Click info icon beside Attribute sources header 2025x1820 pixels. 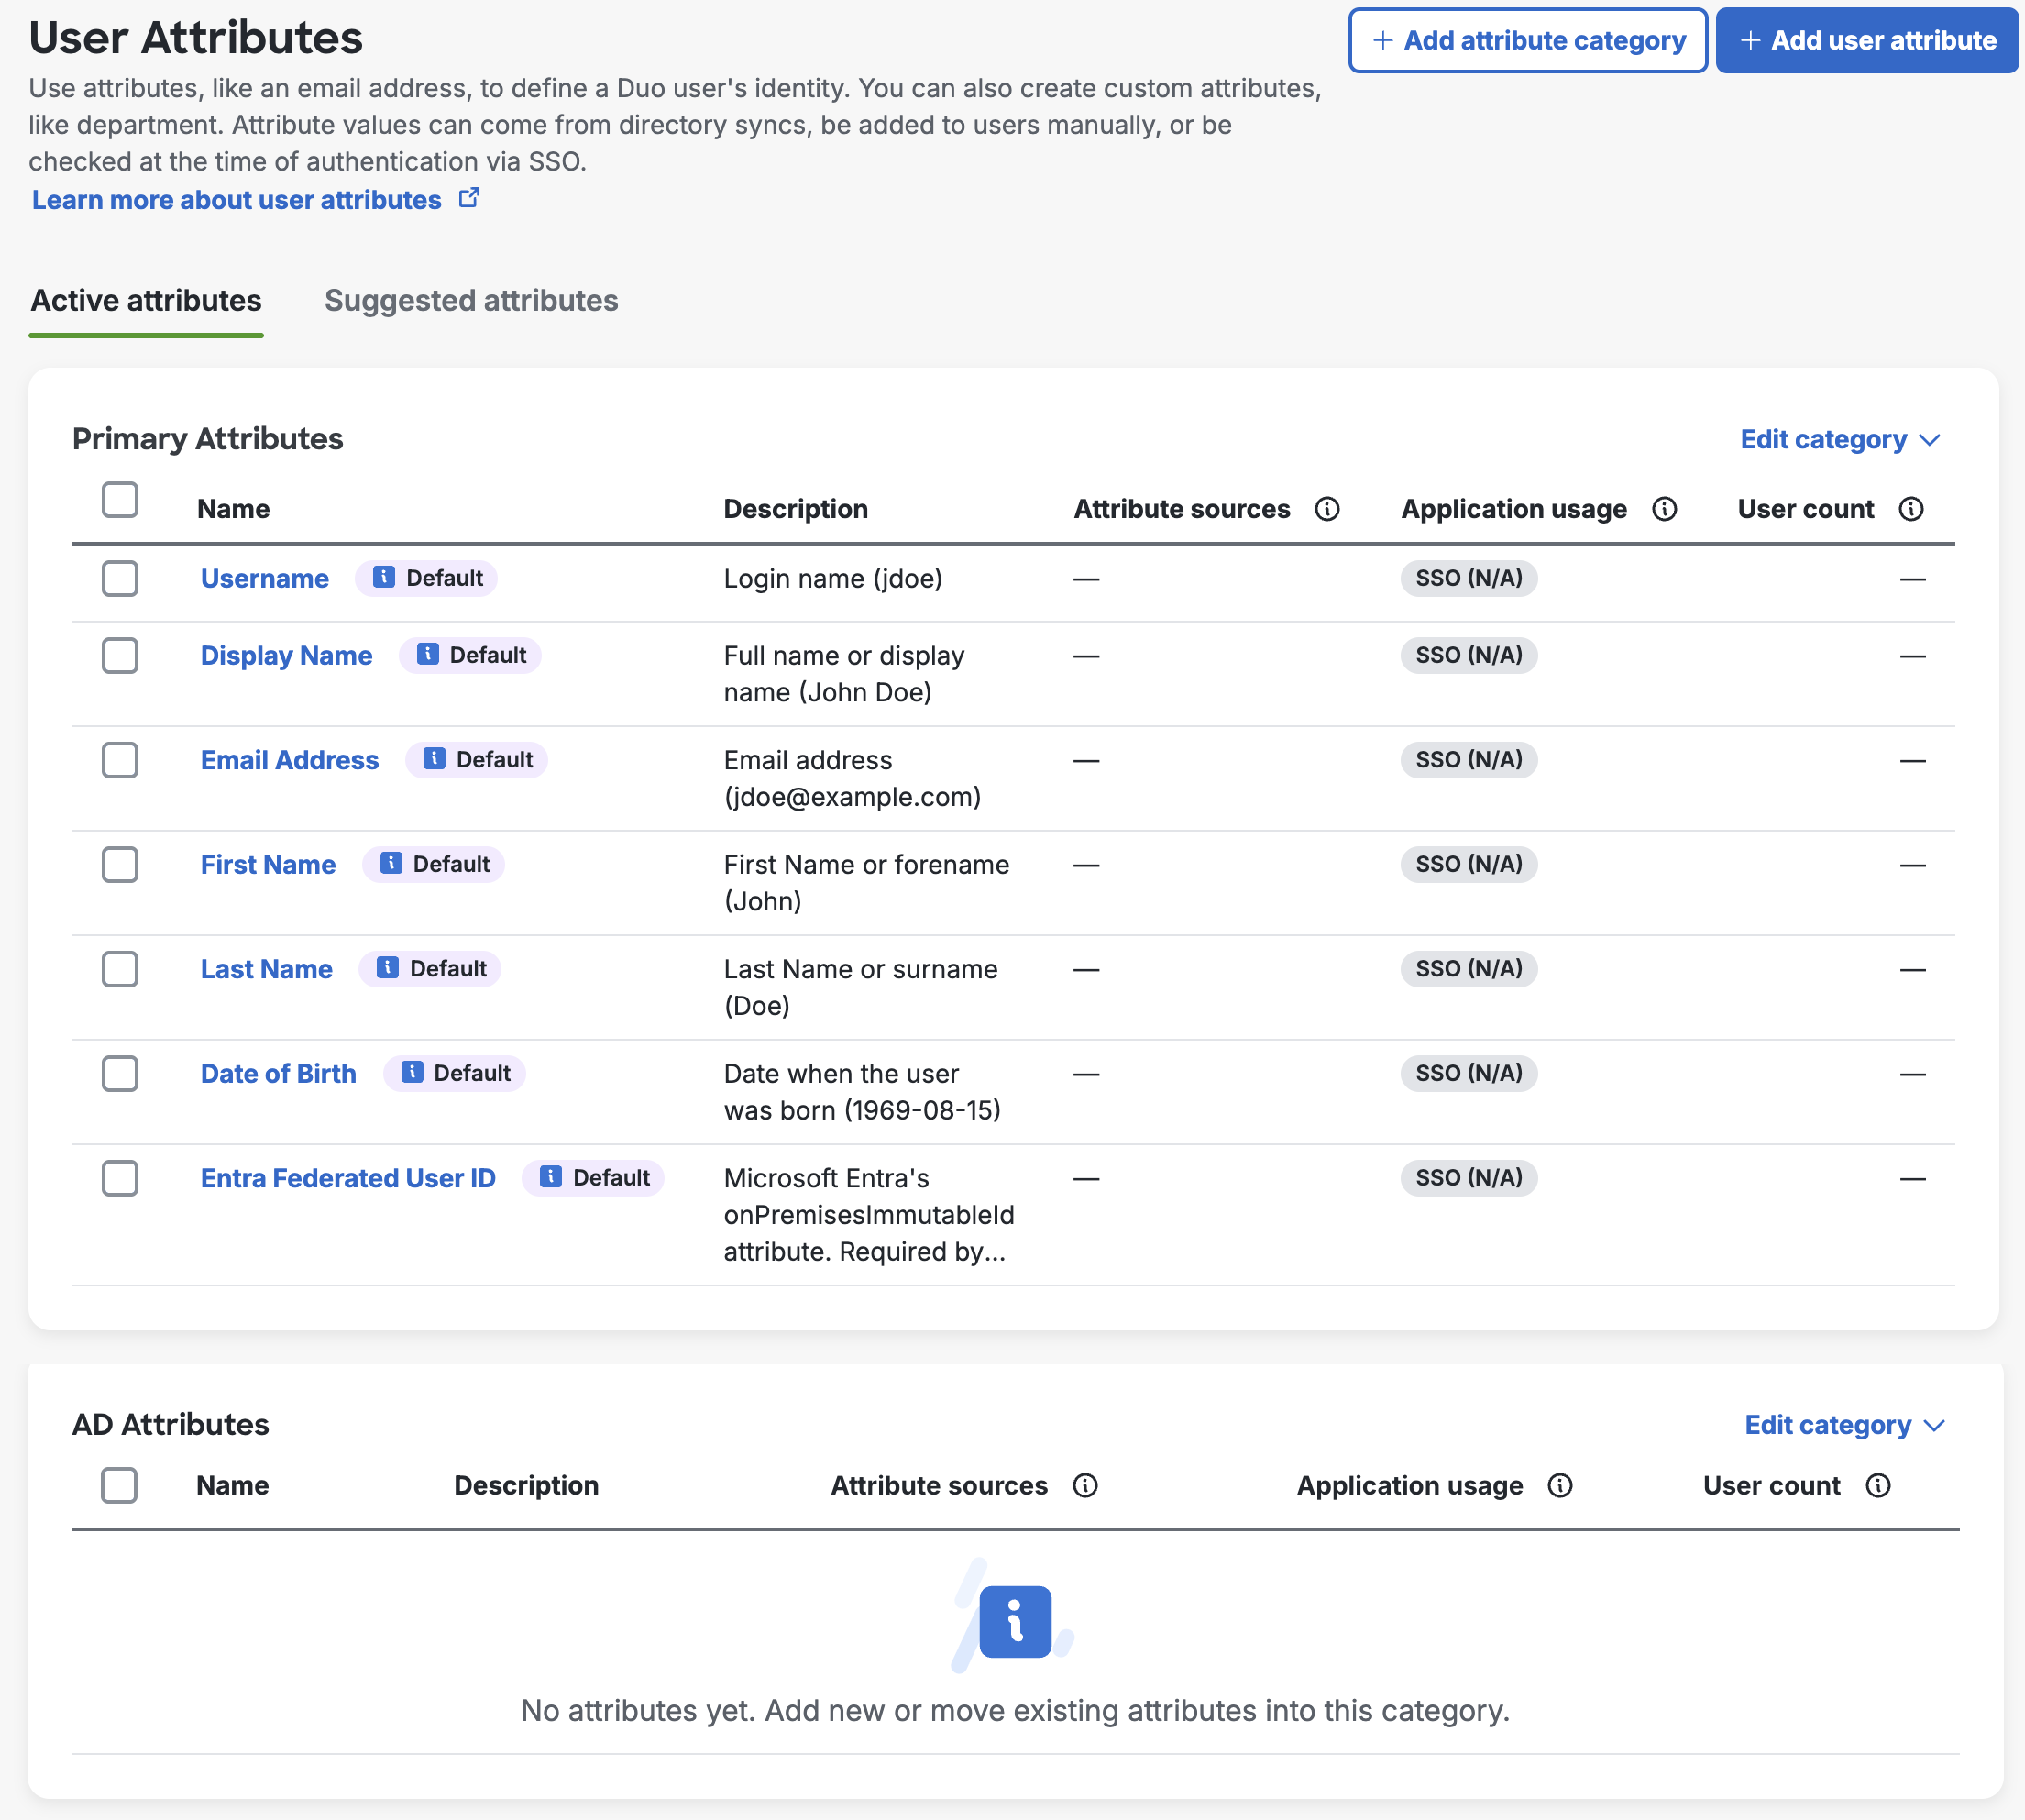(x=1328, y=509)
